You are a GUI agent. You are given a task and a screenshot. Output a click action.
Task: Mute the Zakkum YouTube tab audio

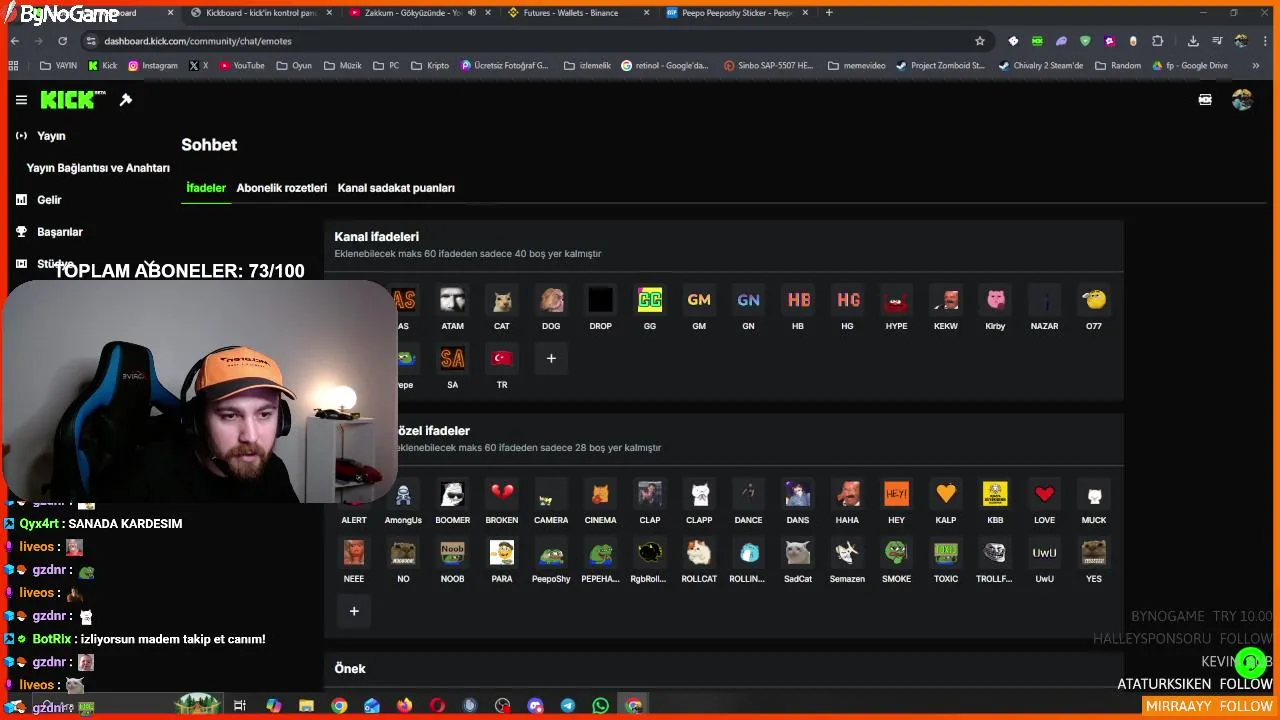[471, 13]
